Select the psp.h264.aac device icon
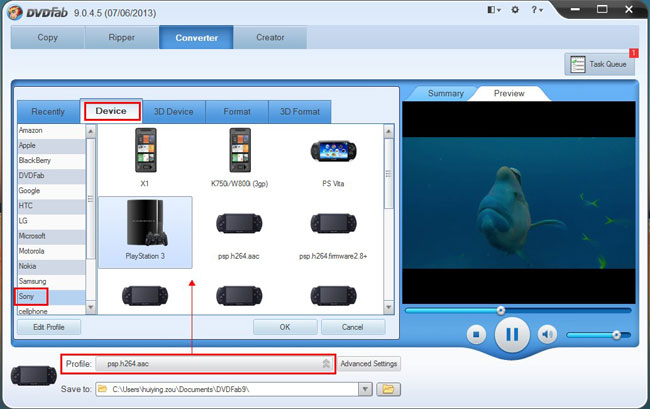This screenshot has height=409, width=650. click(239, 224)
